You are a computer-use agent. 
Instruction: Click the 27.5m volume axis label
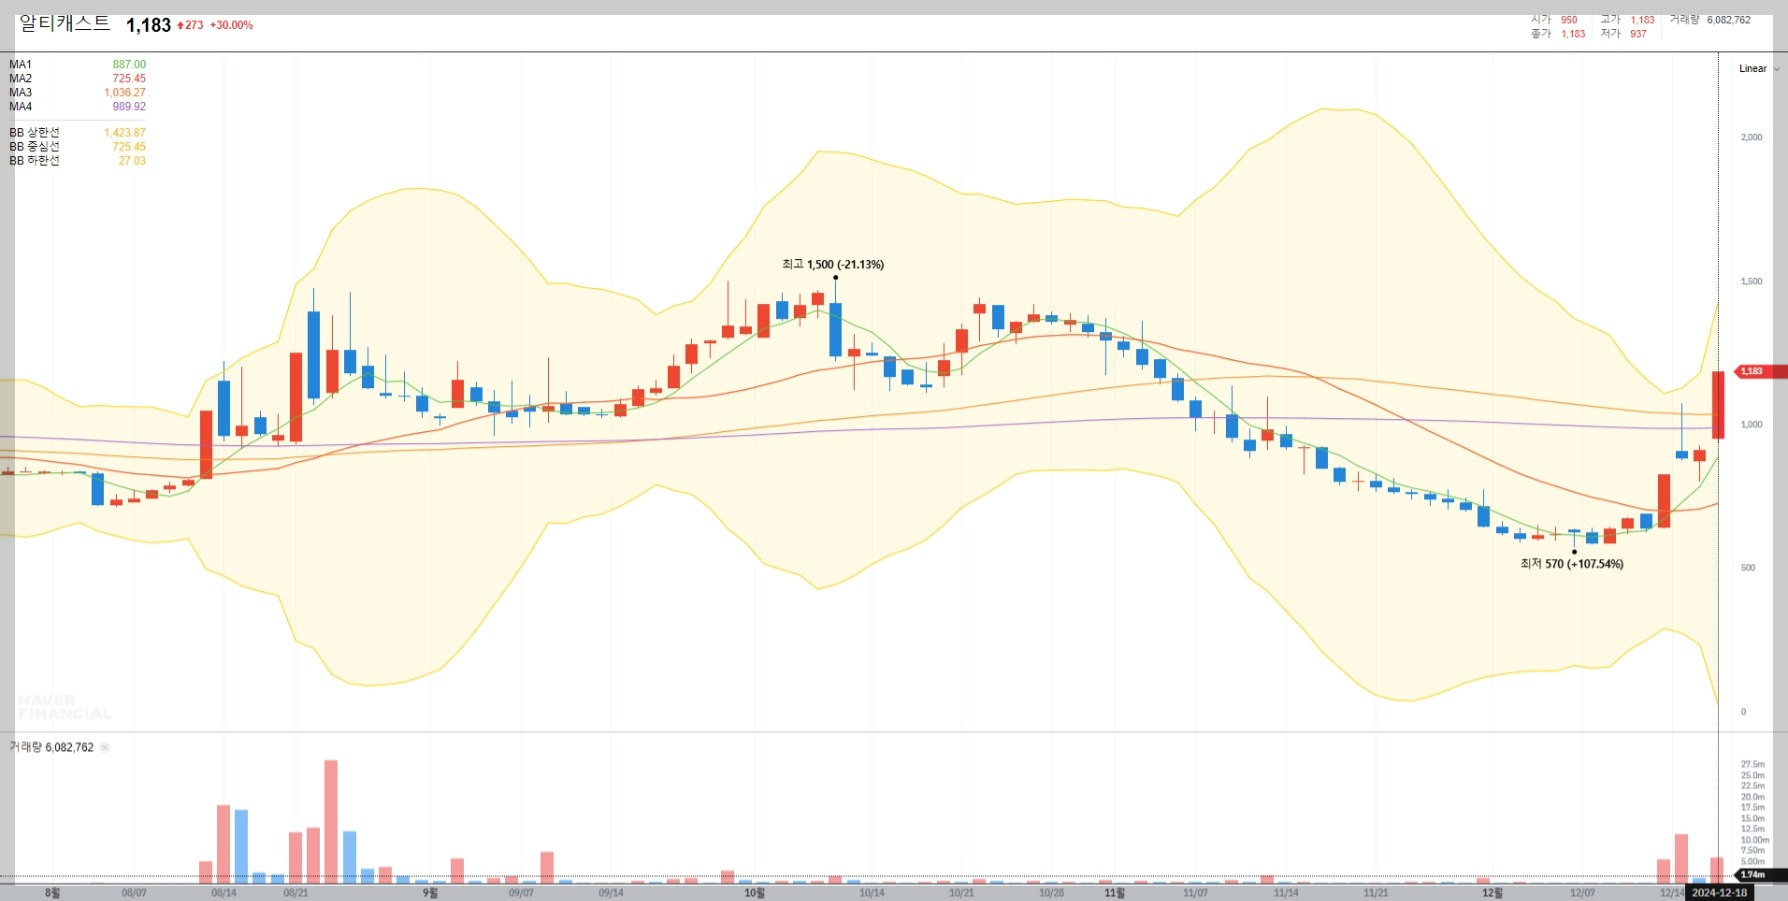[x=1753, y=764]
